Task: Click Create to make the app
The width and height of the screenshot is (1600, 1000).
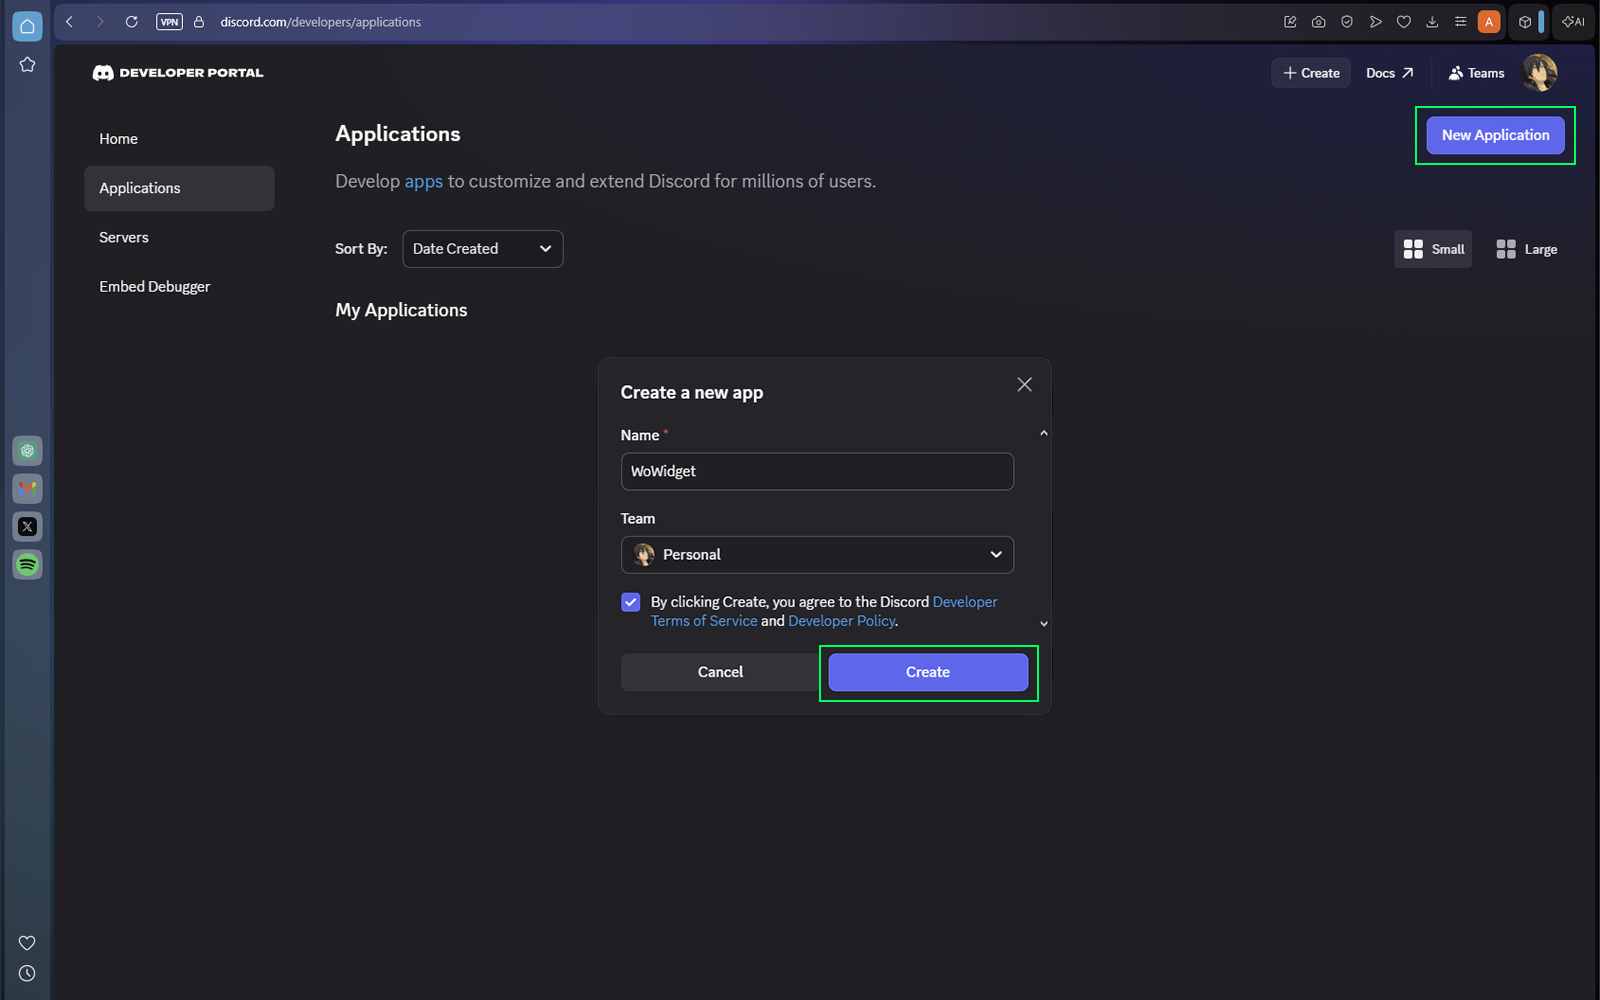Action: click(x=928, y=672)
